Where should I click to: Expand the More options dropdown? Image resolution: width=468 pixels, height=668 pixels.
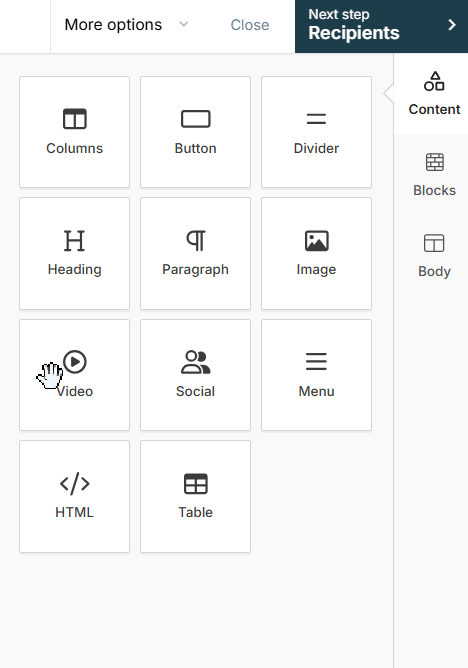coord(126,25)
